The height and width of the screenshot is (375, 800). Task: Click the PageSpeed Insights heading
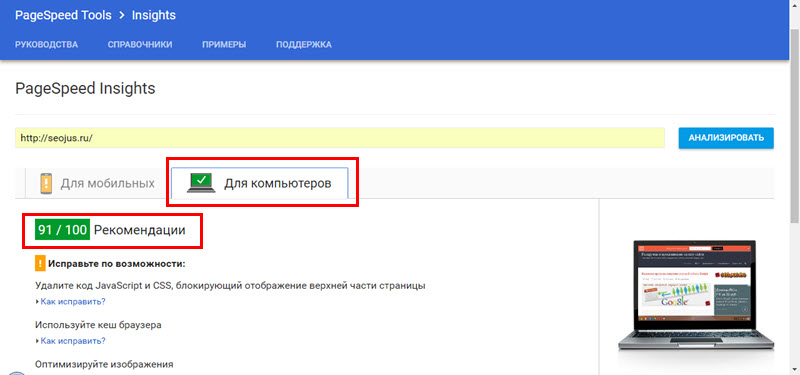(x=85, y=88)
